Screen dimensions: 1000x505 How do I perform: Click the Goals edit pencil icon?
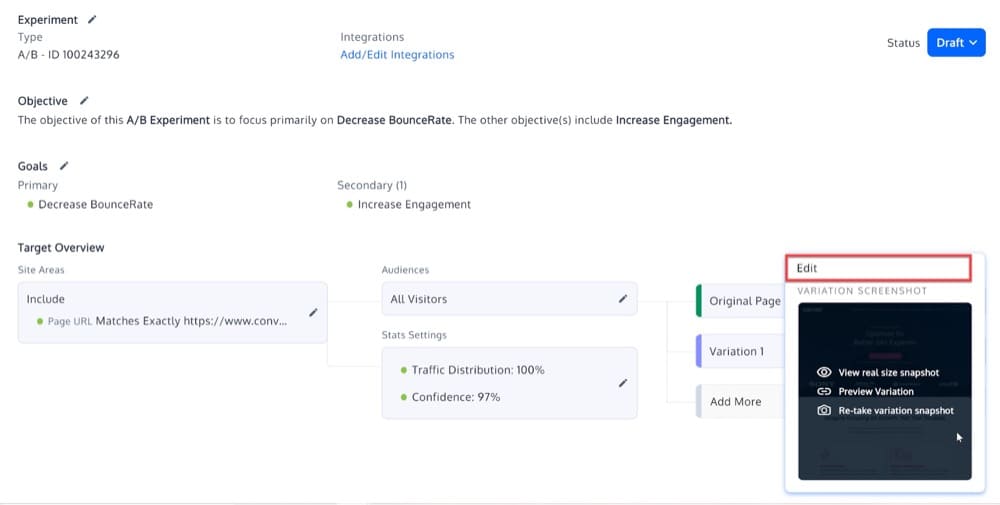click(64, 166)
